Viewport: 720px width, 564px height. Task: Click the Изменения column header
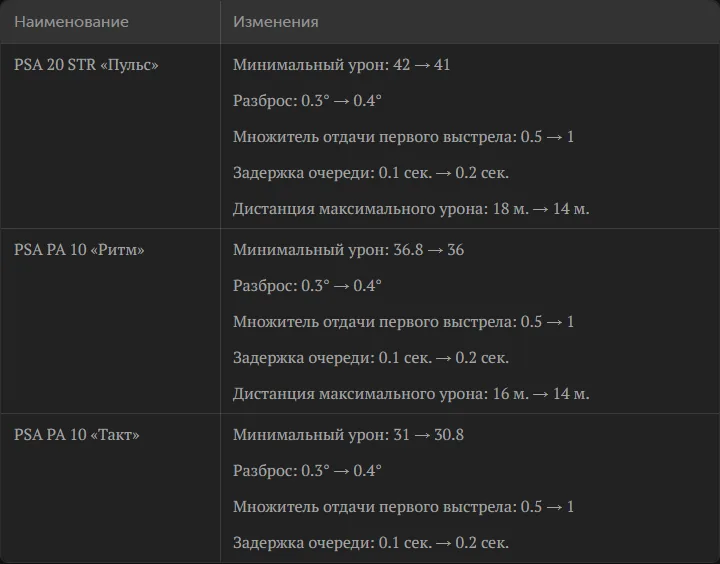coord(276,22)
